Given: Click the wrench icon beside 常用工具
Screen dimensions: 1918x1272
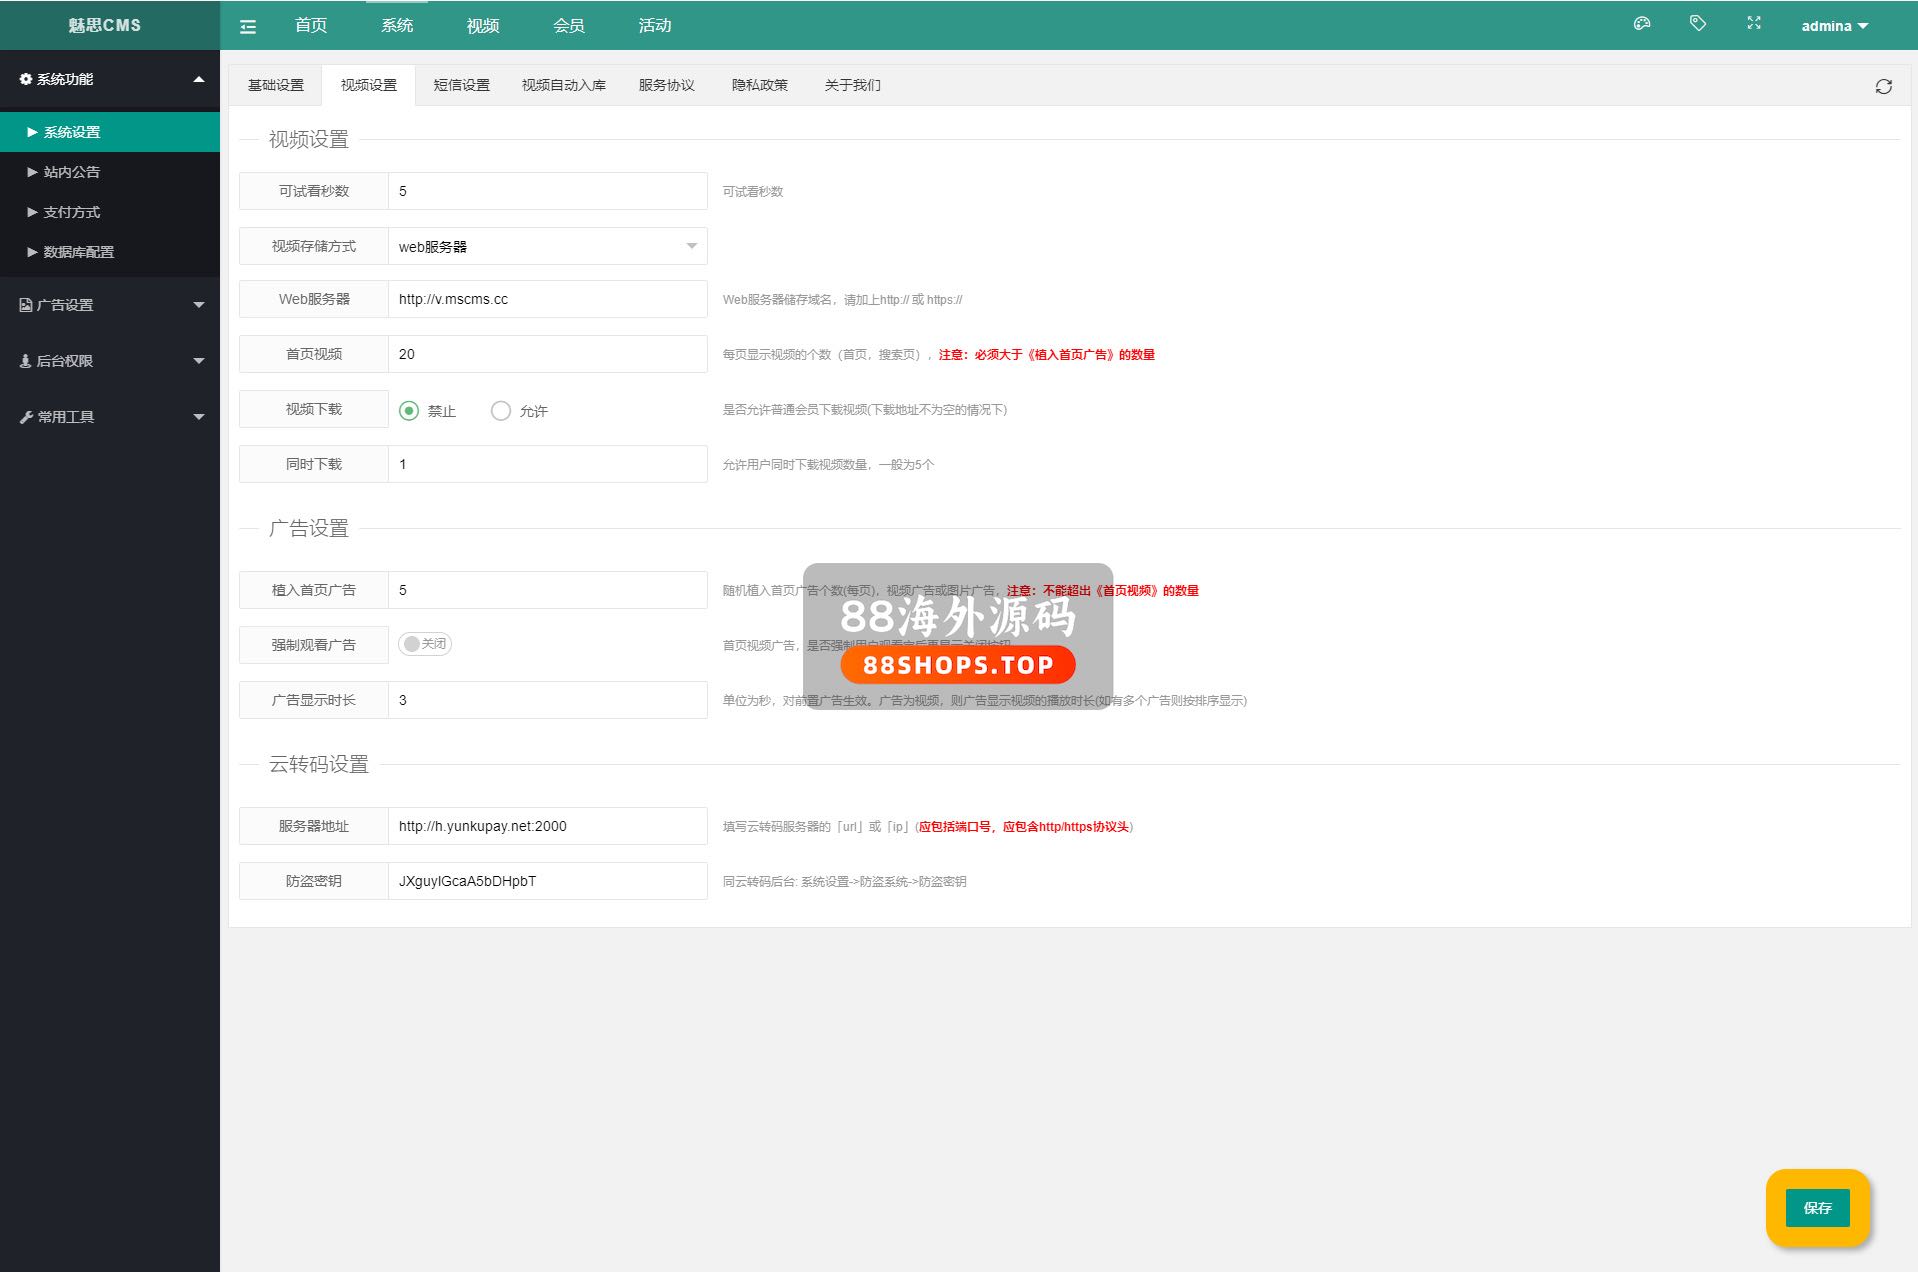Looking at the screenshot, I should (x=26, y=417).
